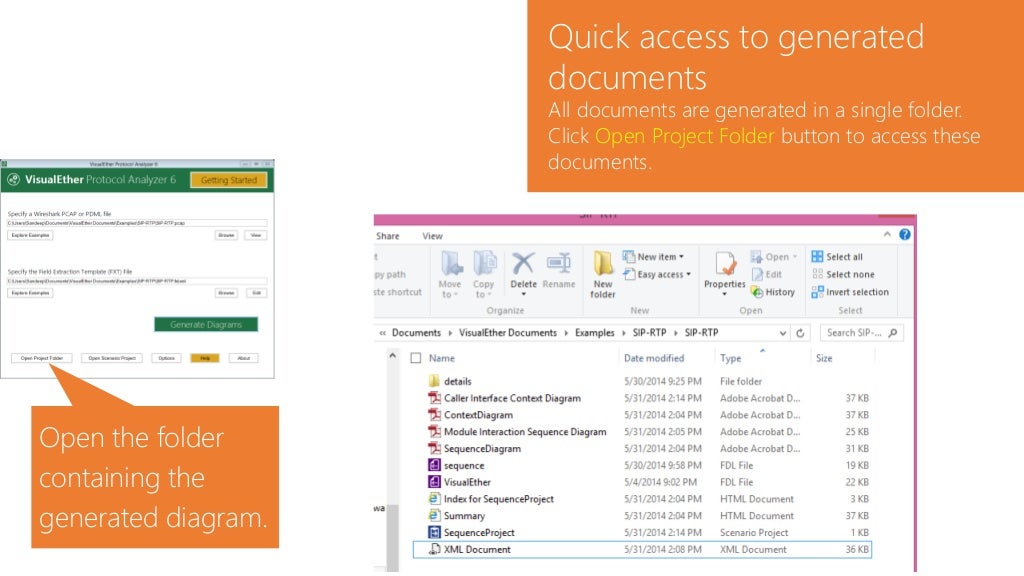Open the address bar history dropdown
This screenshot has height=576, width=1024.
pos(782,333)
